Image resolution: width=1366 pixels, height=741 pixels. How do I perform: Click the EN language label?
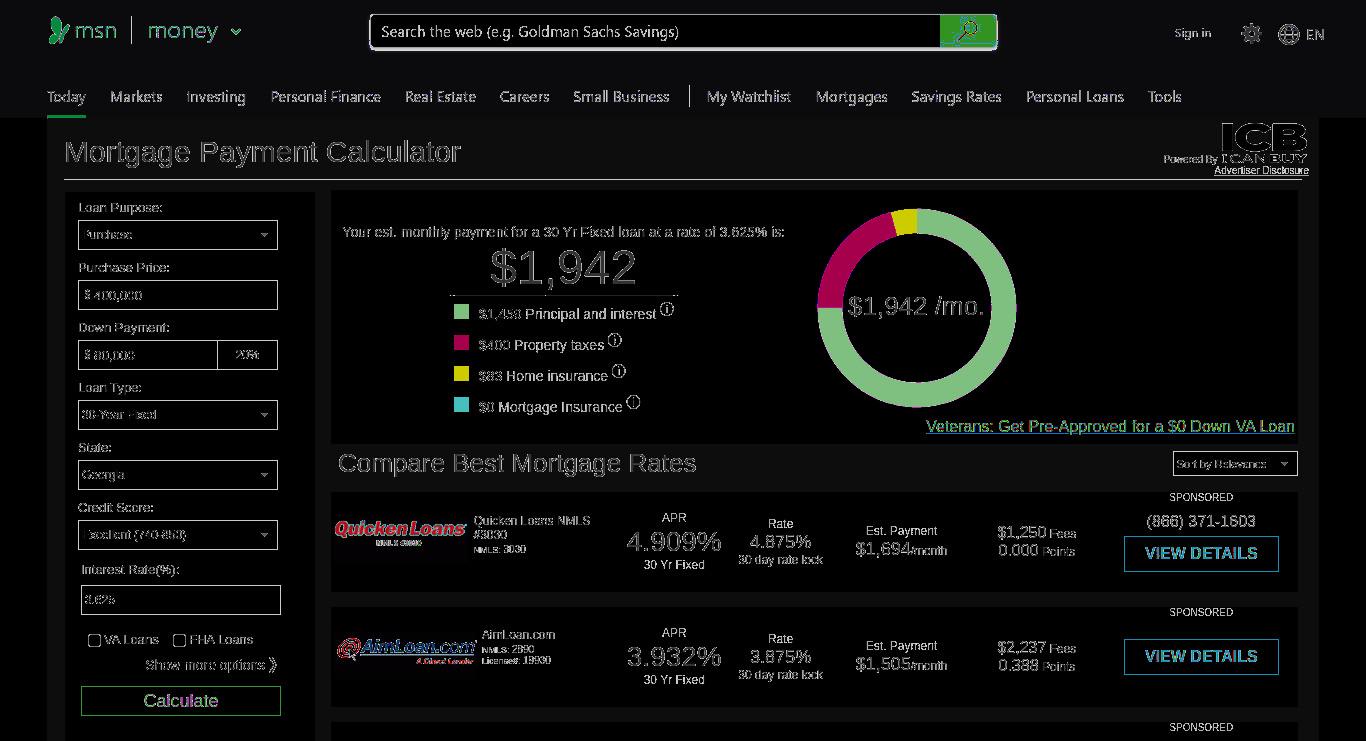click(x=1315, y=35)
